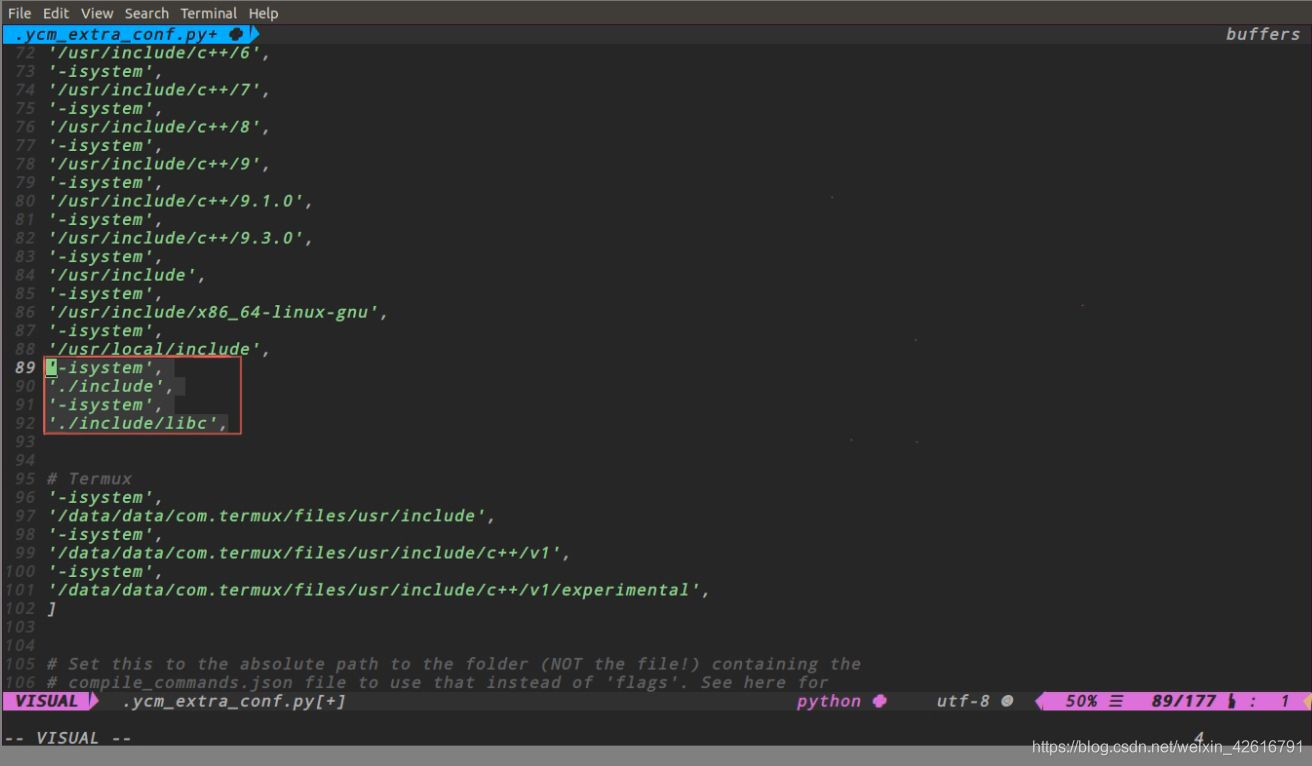Place cursor on line 84 '/usr/include'
The image size is (1312, 766).
(127, 275)
